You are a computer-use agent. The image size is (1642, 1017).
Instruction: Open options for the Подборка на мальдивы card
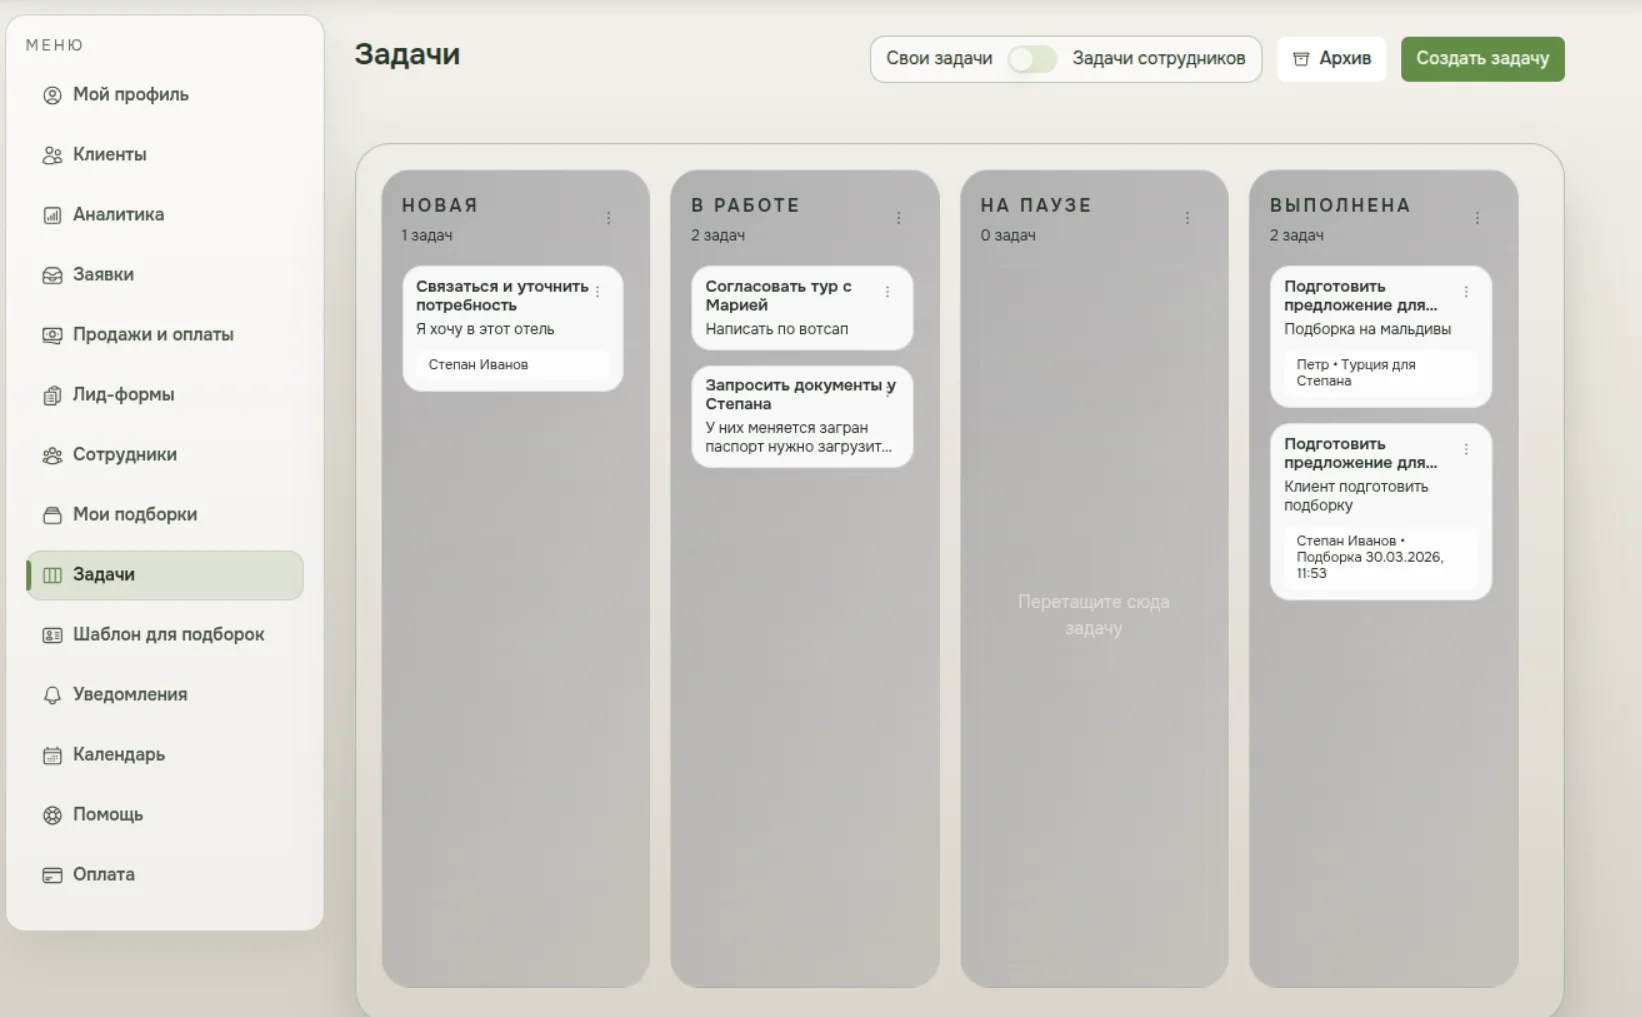pyautogui.click(x=1466, y=292)
